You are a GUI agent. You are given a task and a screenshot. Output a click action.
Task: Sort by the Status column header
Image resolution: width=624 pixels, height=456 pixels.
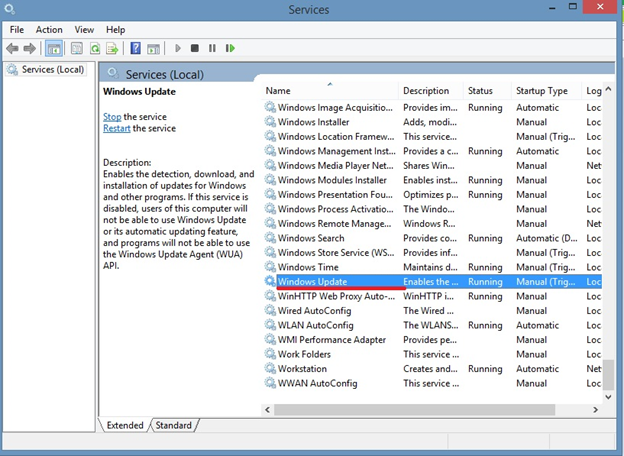coord(488,91)
